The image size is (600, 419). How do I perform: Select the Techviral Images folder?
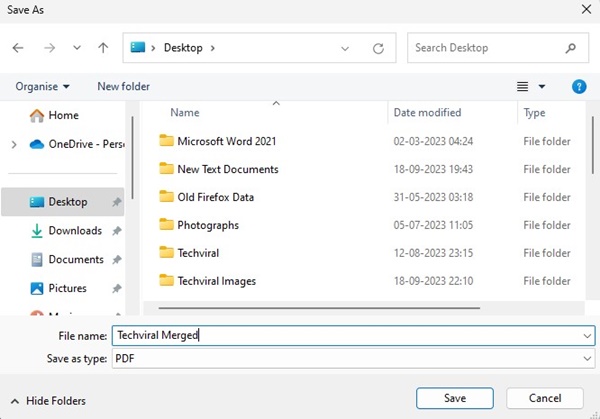(x=217, y=281)
